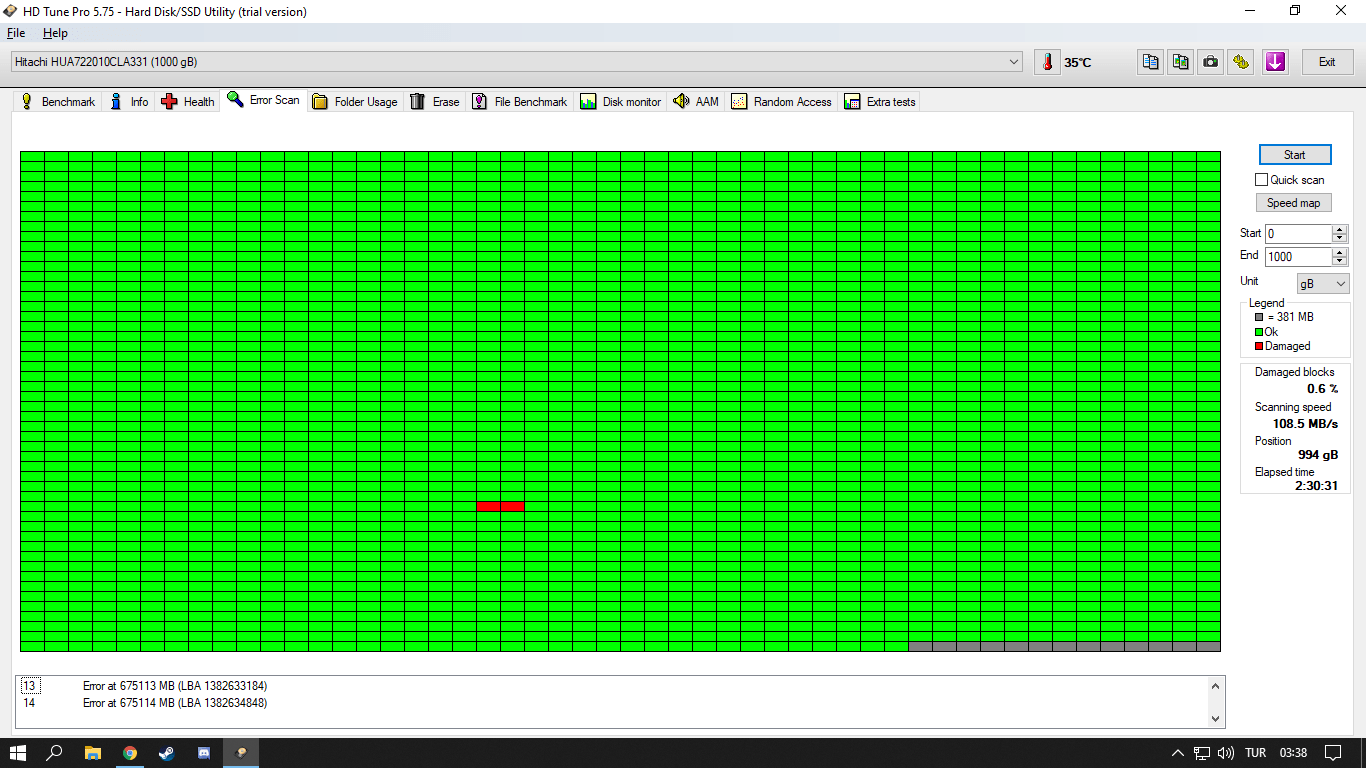Click the 108.5 MB/s scanning speed value

tap(1305, 424)
